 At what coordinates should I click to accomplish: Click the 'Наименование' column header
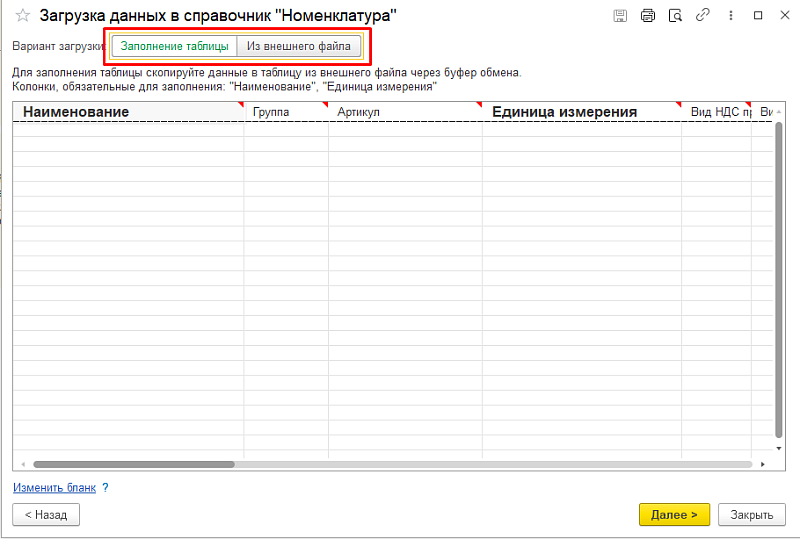click(76, 112)
